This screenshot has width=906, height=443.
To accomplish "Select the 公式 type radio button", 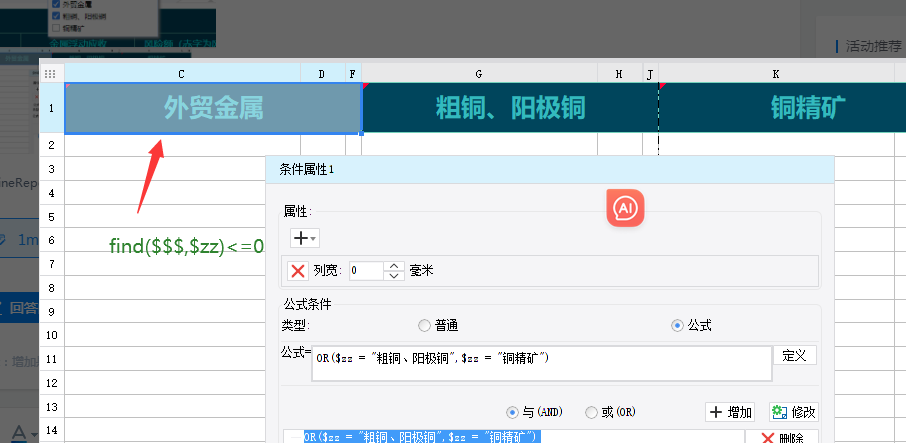I will [x=678, y=325].
